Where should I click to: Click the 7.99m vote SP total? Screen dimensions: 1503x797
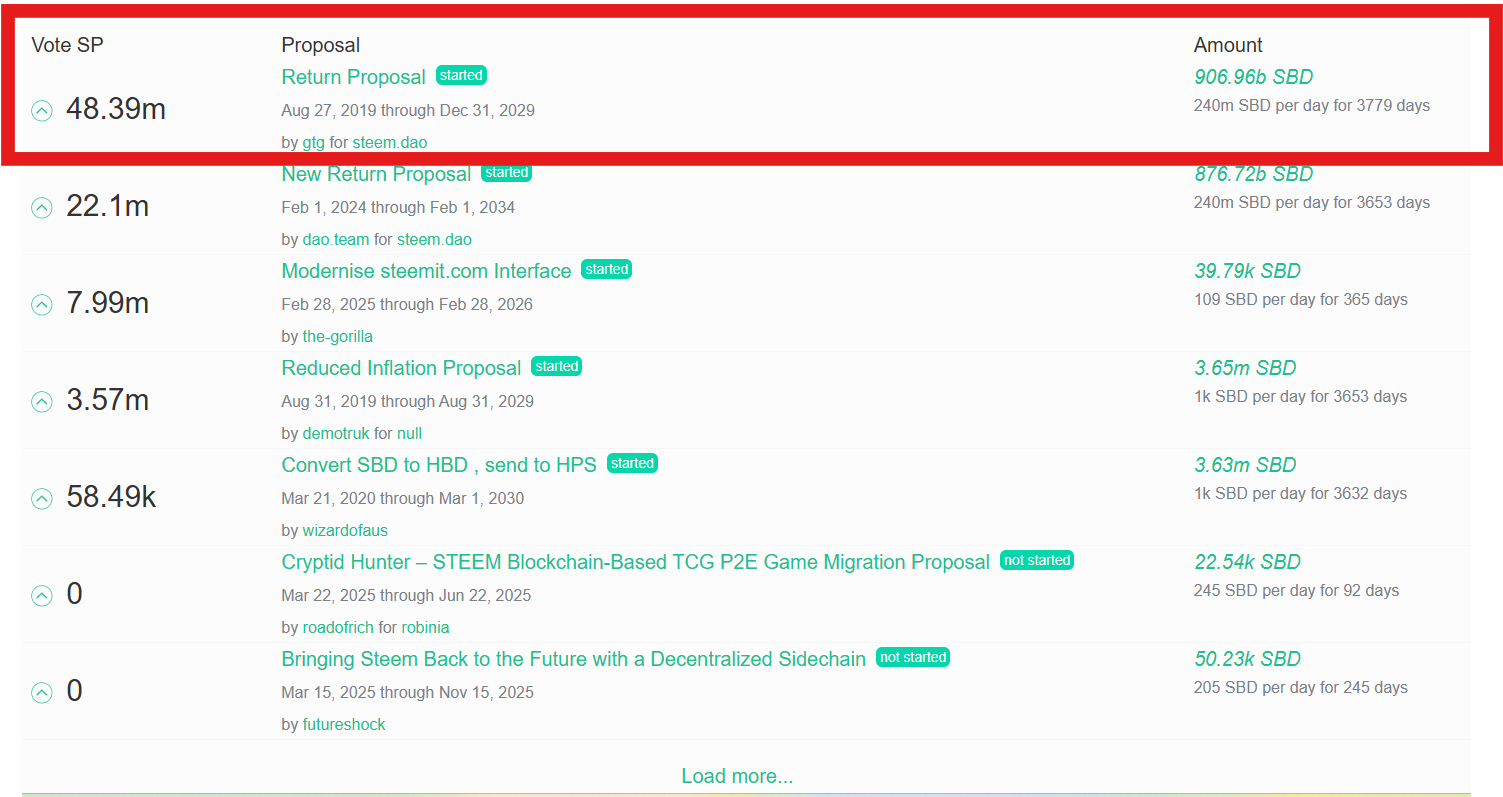click(x=107, y=304)
